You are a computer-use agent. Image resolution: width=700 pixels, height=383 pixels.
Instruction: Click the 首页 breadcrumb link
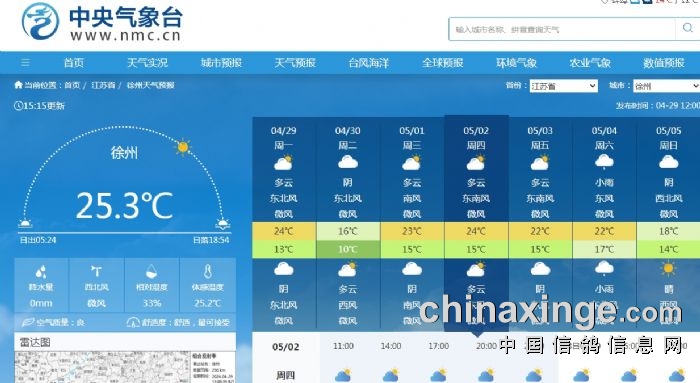coord(72,85)
